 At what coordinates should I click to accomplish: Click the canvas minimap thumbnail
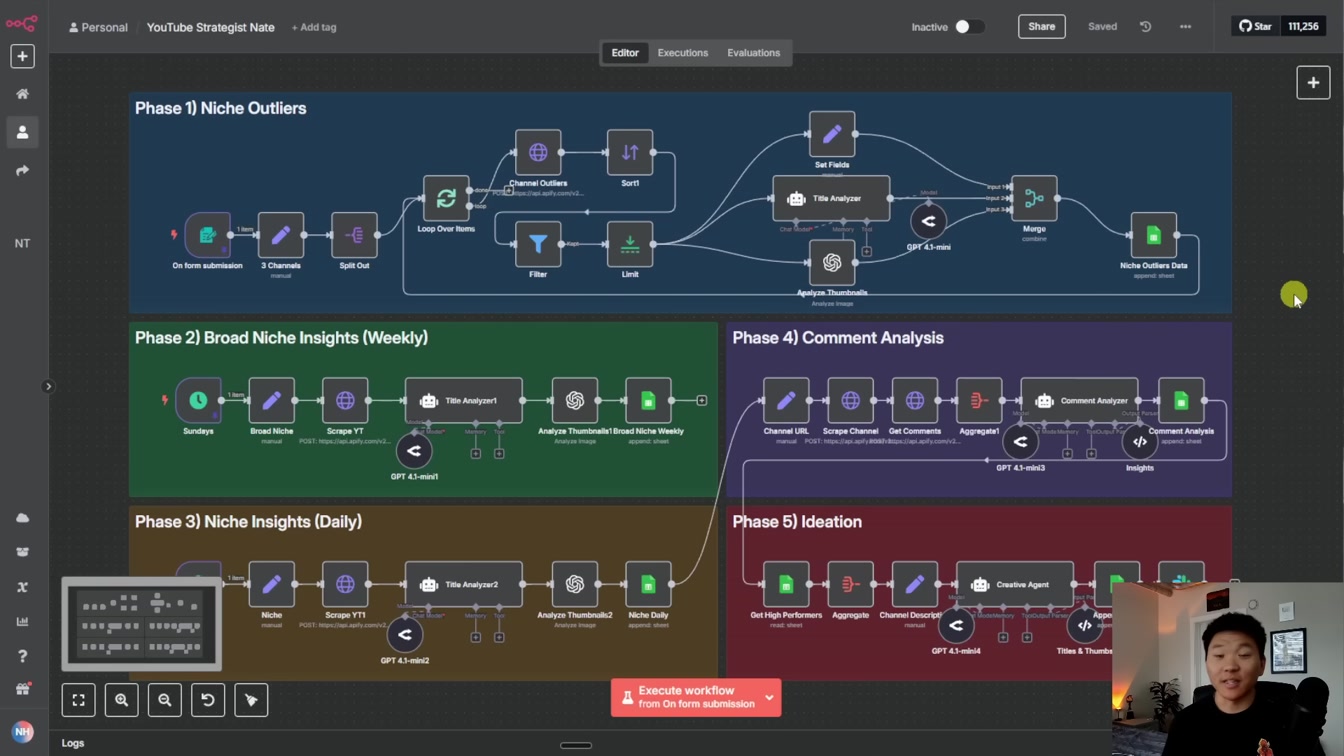pos(141,623)
